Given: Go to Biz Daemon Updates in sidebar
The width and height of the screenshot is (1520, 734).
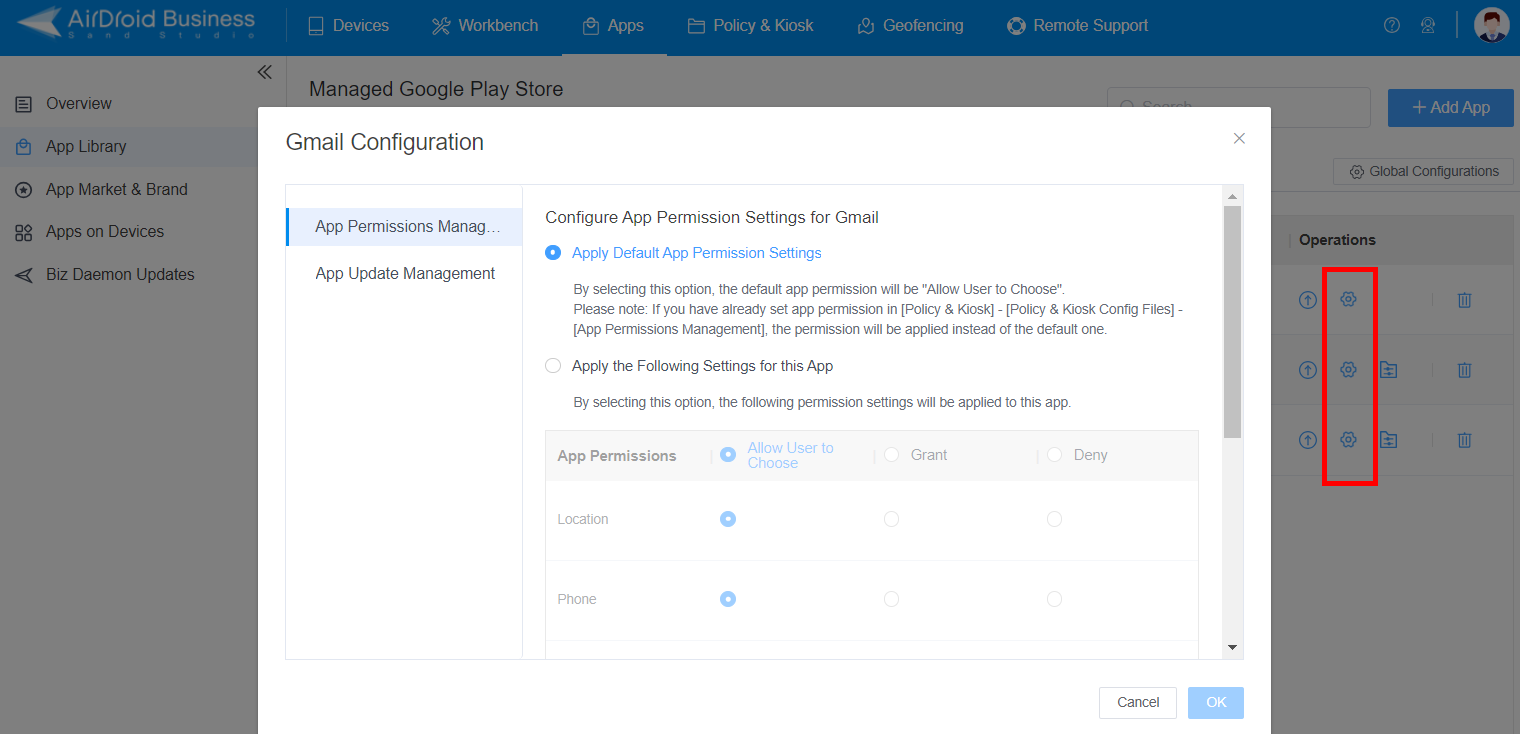Looking at the screenshot, I should tap(120, 275).
